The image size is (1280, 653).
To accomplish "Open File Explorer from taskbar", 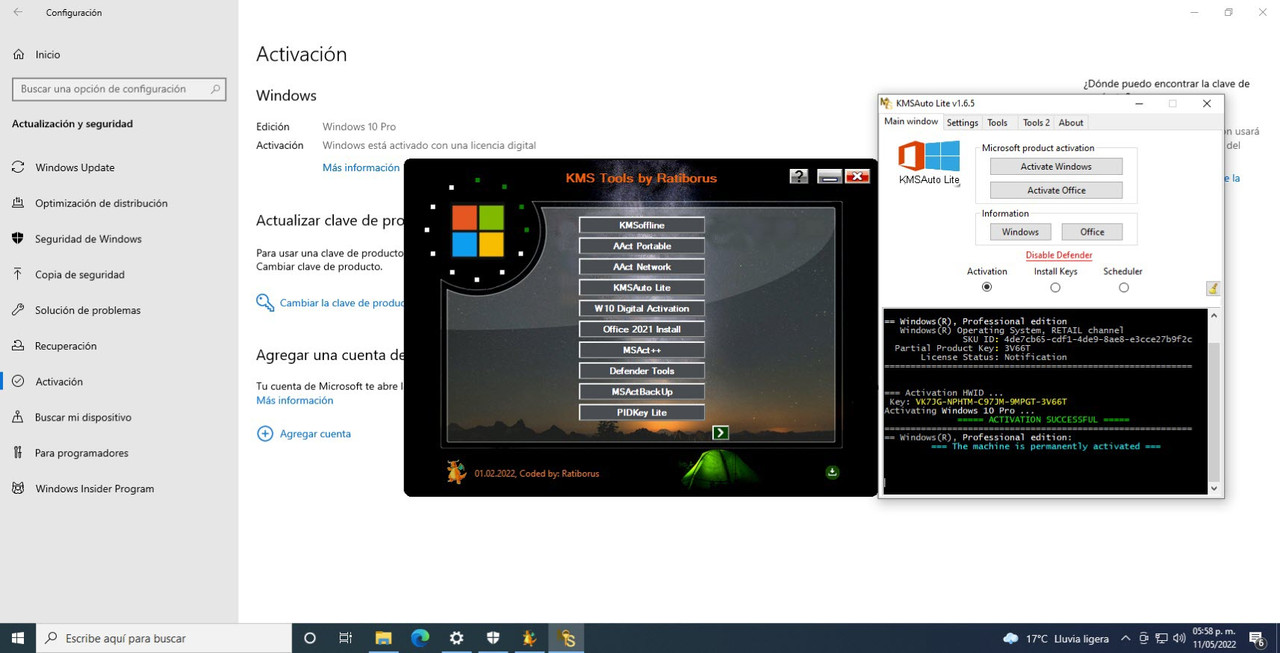I will tap(383, 638).
